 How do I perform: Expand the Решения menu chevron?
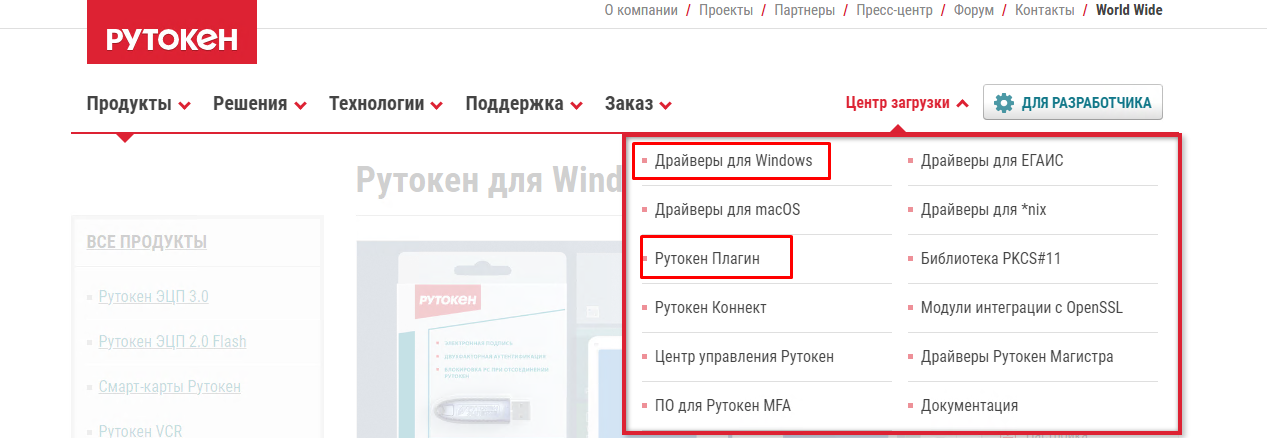point(300,105)
